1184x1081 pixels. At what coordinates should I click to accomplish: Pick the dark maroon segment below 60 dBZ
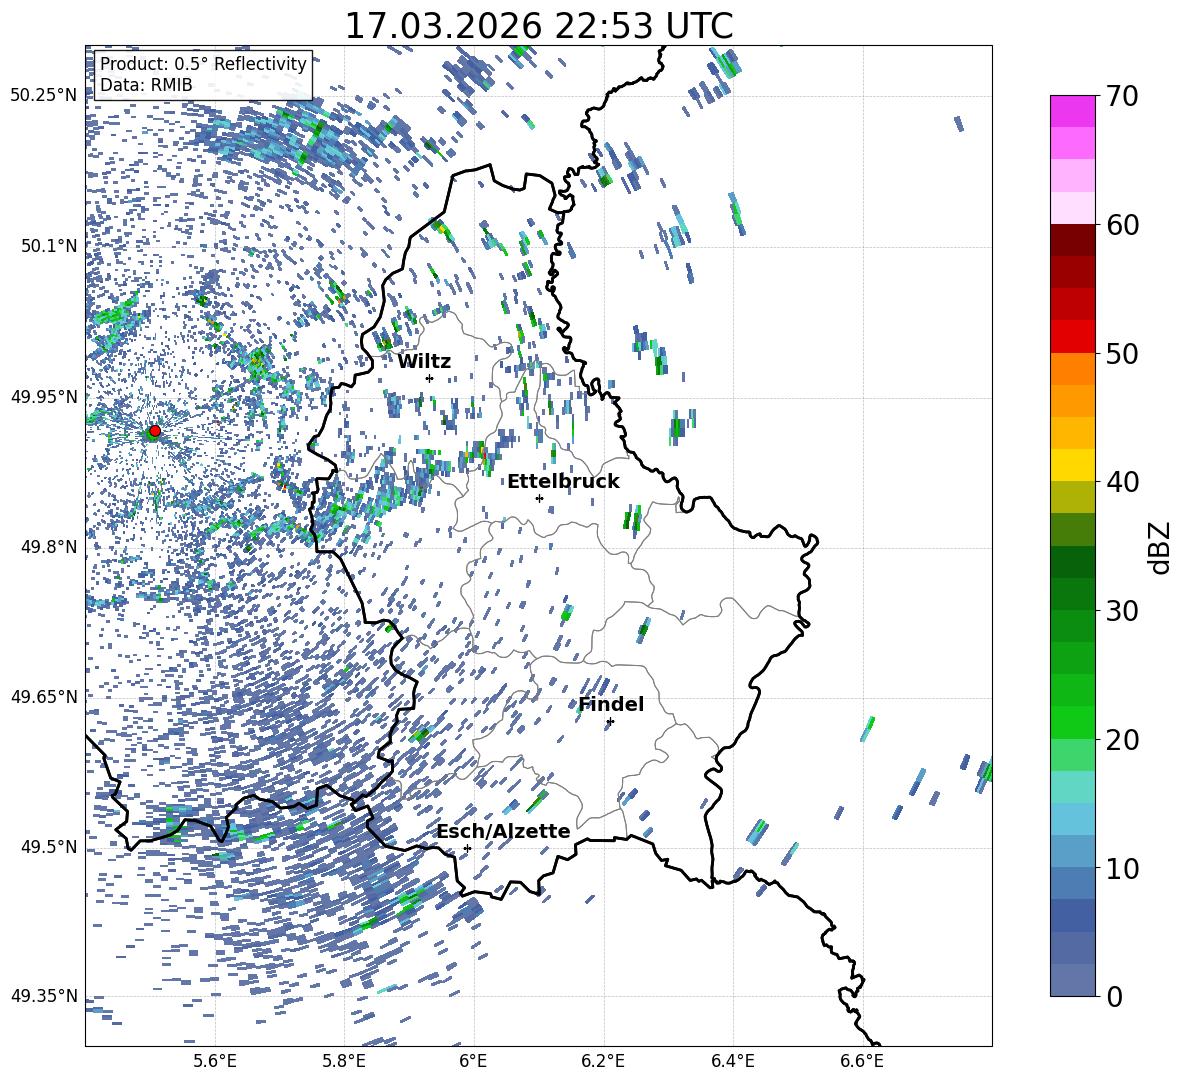tap(1073, 239)
